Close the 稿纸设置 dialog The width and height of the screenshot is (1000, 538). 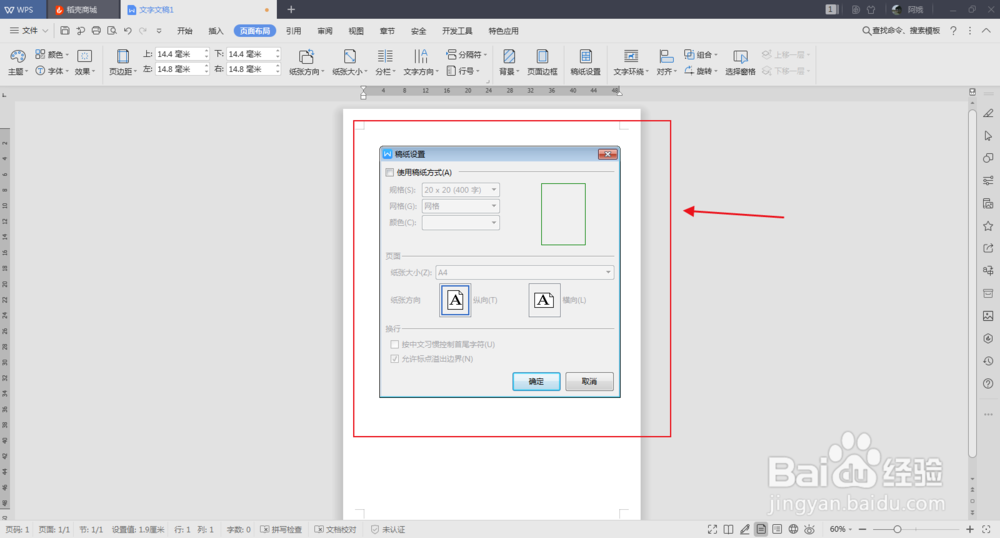click(x=608, y=154)
